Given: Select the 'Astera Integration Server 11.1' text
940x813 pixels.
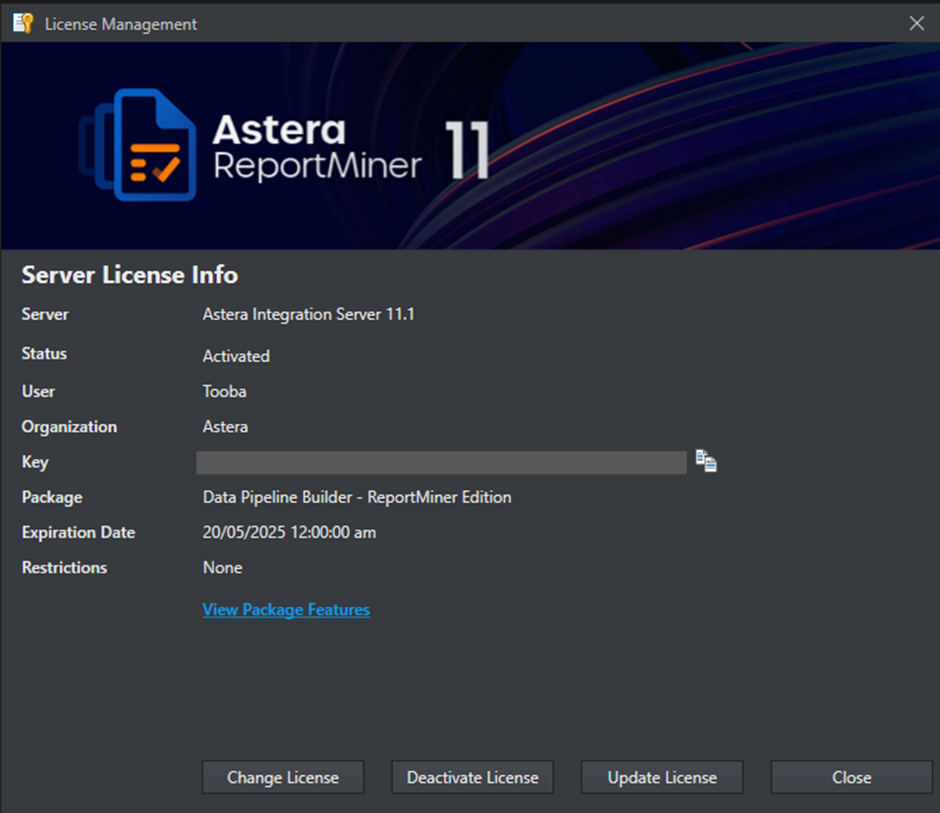Looking at the screenshot, I should [308, 314].
